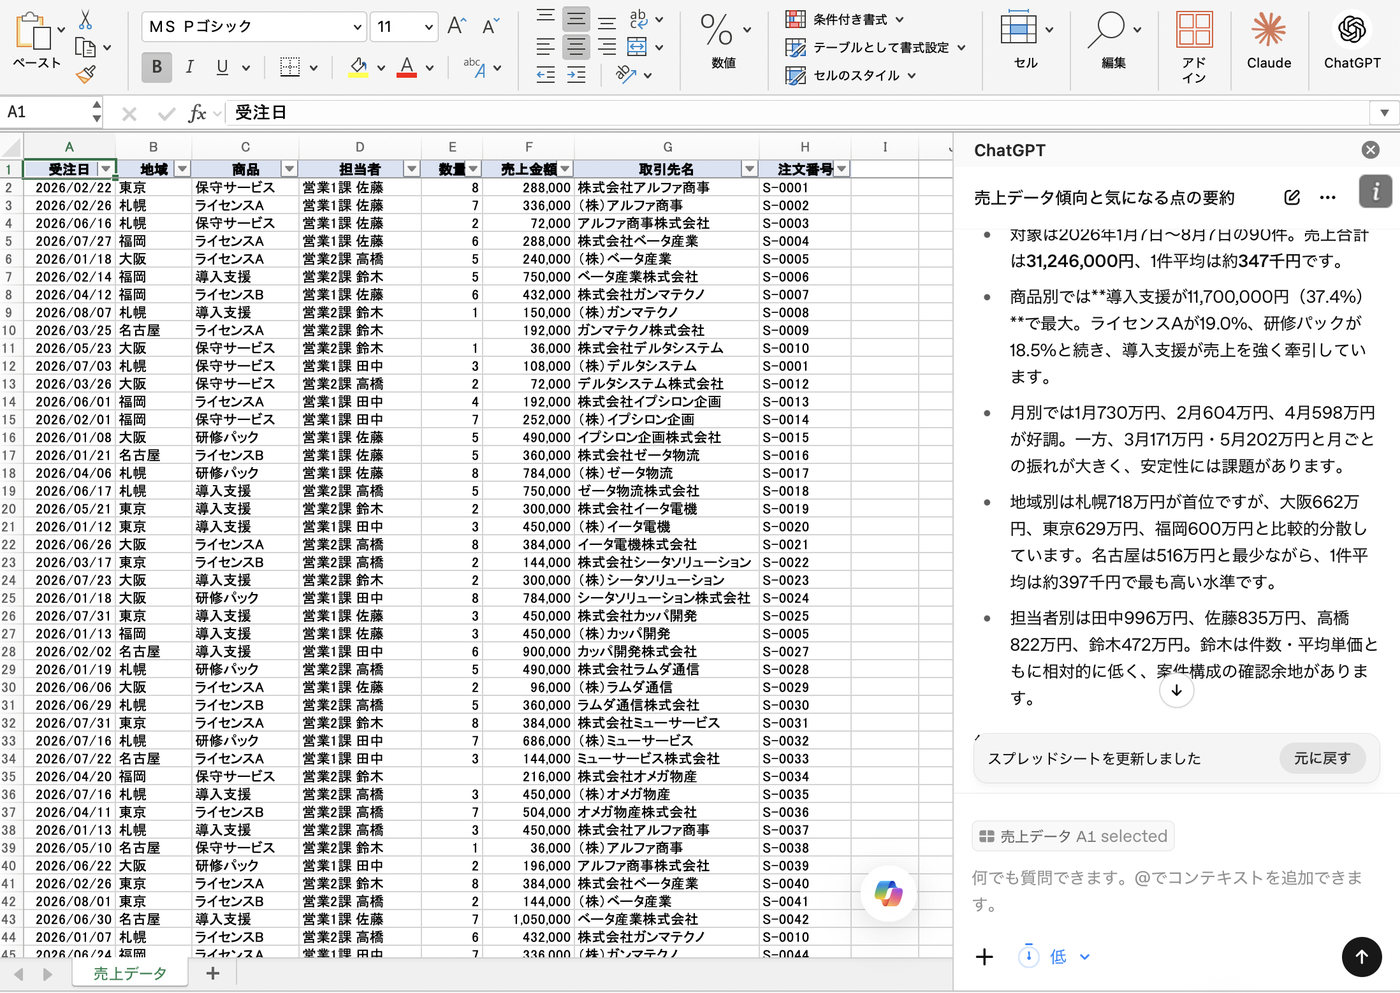The width and height of the screenshot is (1400, 993).
Task: Click the Align Left icon
Action: point(545,46)
